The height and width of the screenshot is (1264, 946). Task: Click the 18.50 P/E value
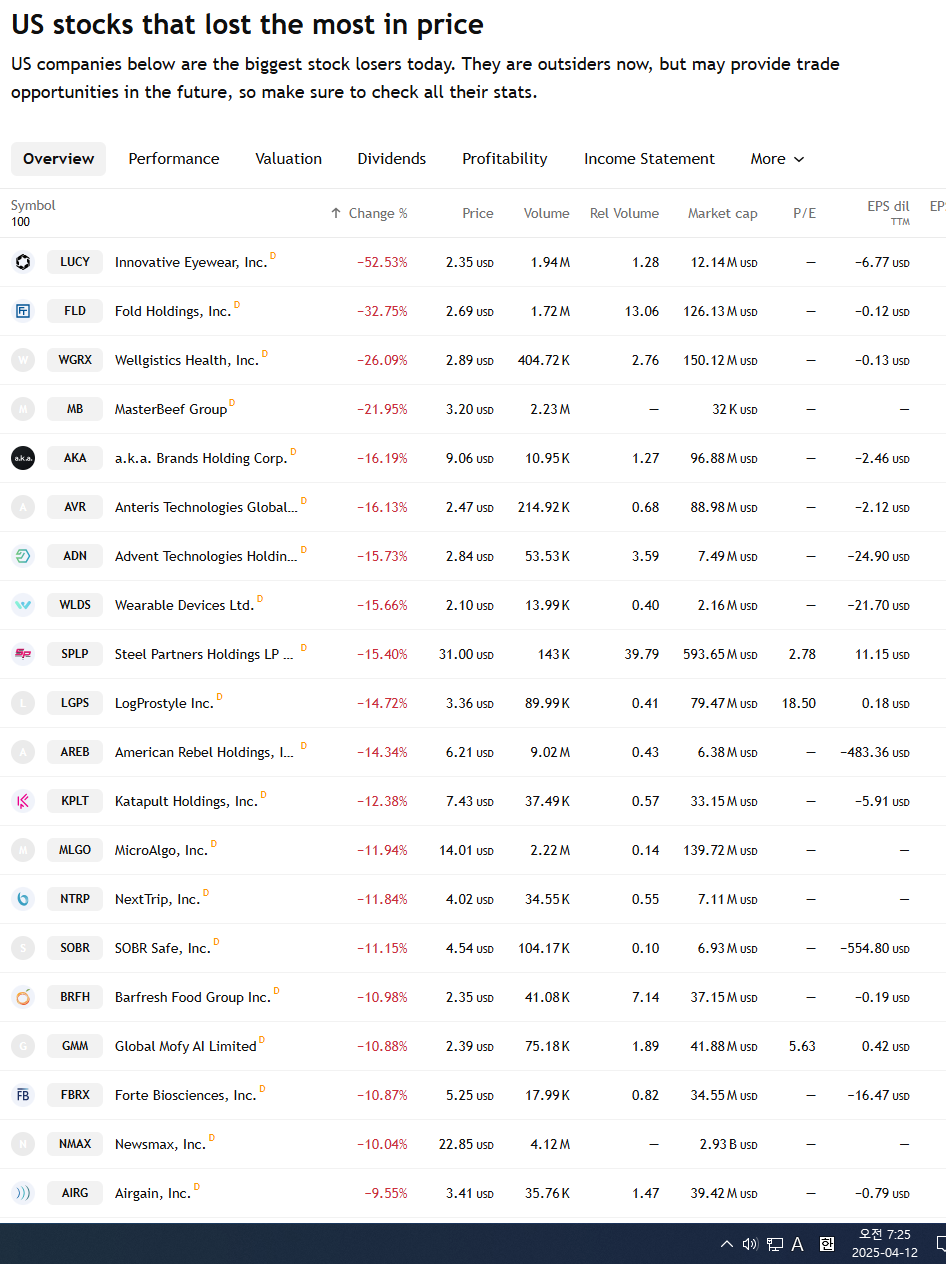(799, 703)
